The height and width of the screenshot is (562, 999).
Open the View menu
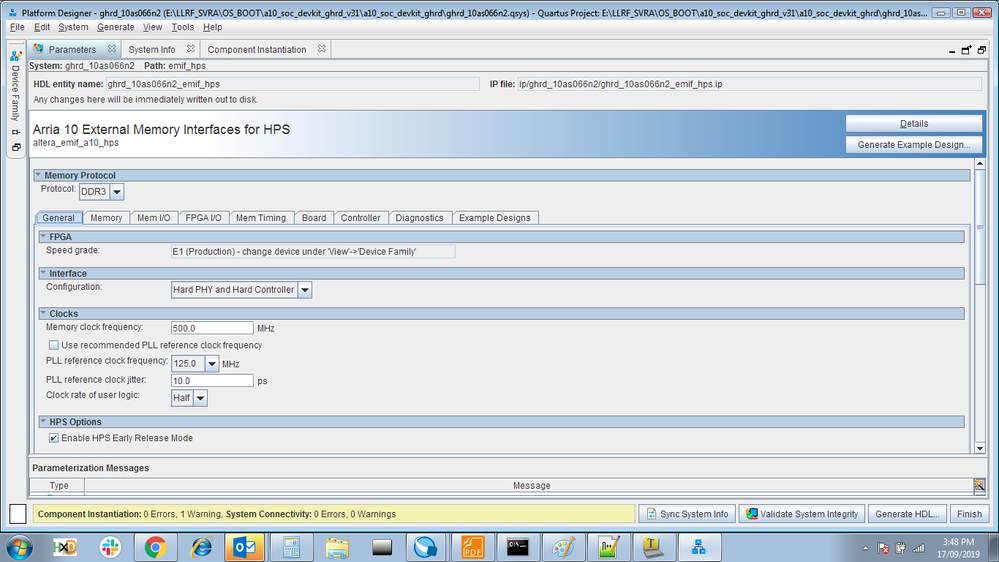pos(152,27)
